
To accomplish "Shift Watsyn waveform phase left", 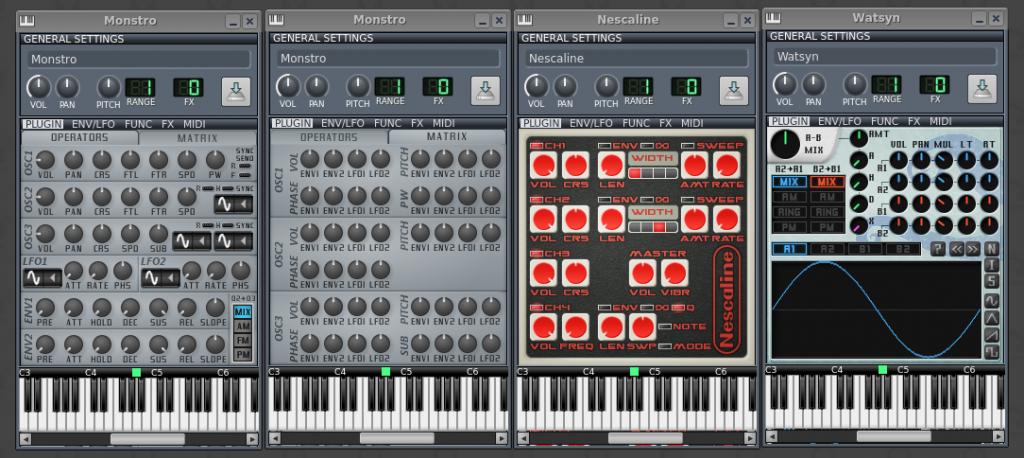I will [x=956, y=249].
